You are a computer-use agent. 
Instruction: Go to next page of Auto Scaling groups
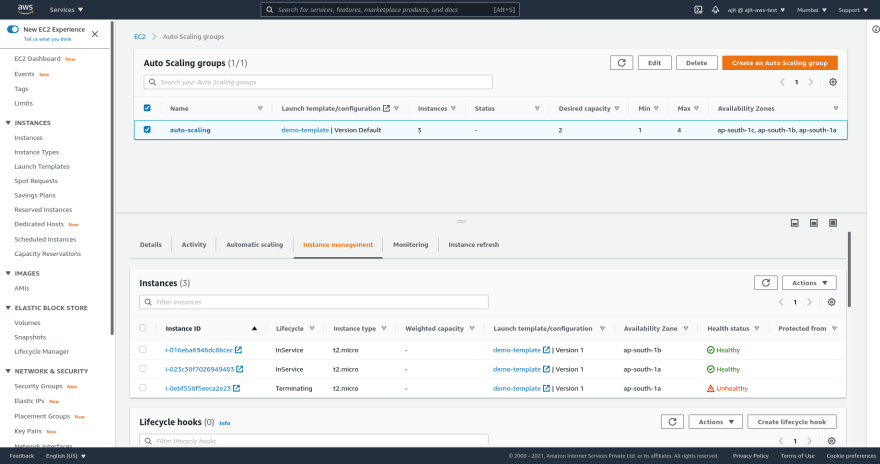pos(811,82)
